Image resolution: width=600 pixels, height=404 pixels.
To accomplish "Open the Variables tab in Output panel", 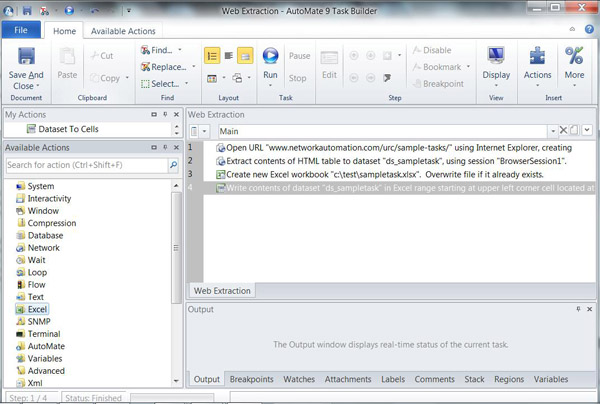I will (551, 379).
